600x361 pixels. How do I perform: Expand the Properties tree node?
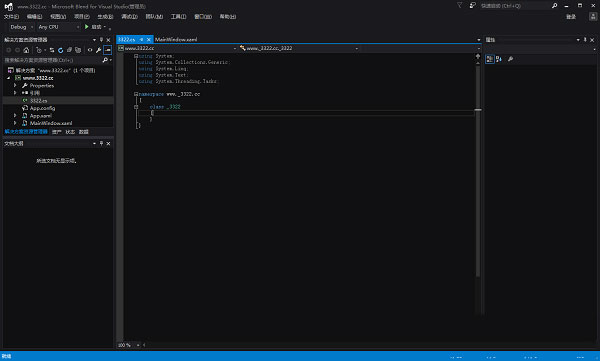(x=15, y=85)
